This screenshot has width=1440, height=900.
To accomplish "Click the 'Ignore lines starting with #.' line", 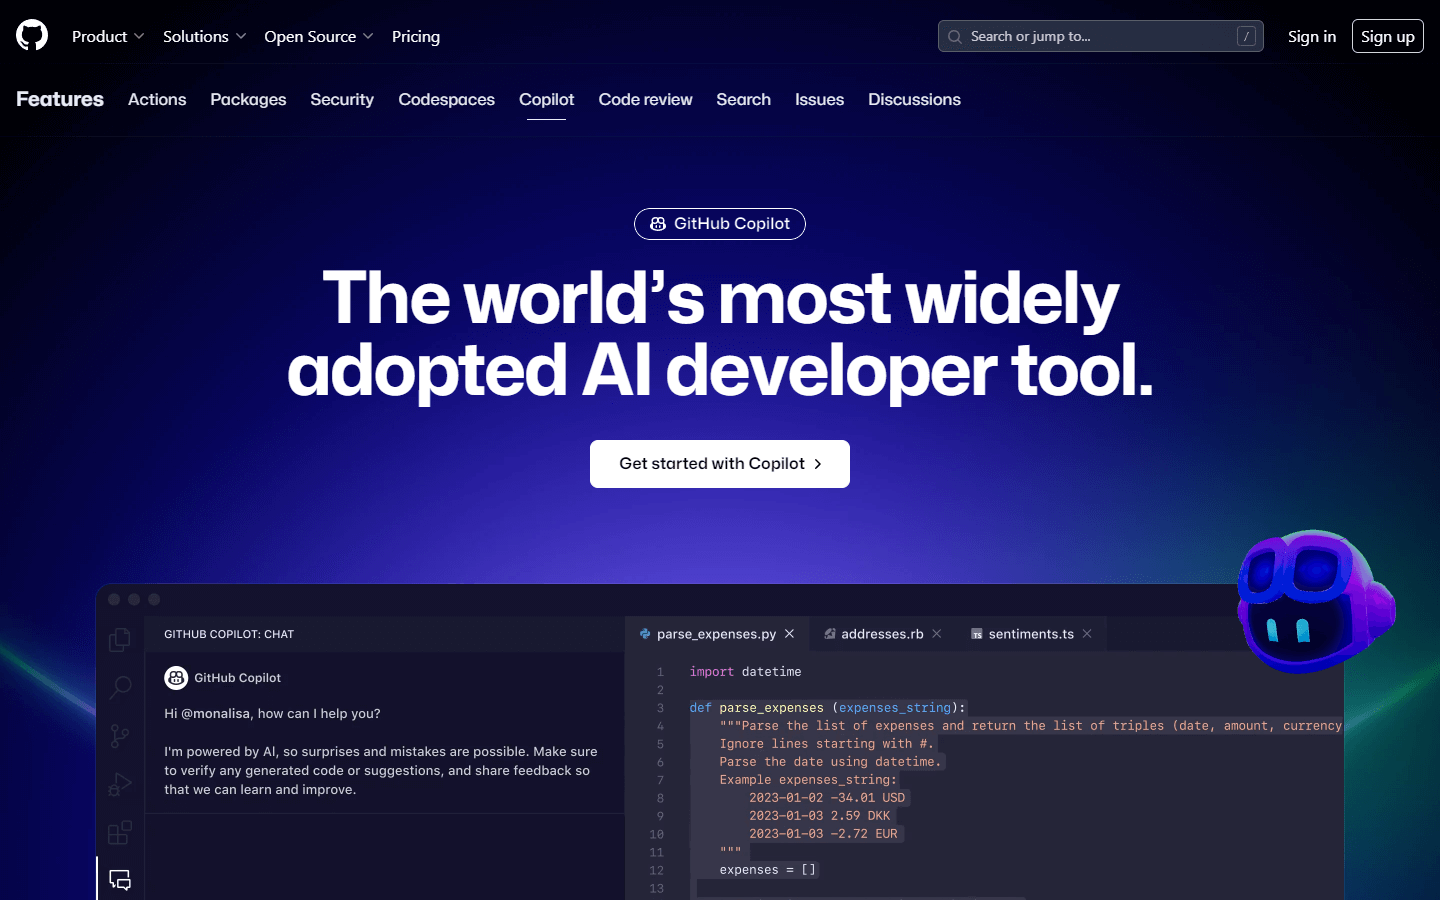I will 826,744.
